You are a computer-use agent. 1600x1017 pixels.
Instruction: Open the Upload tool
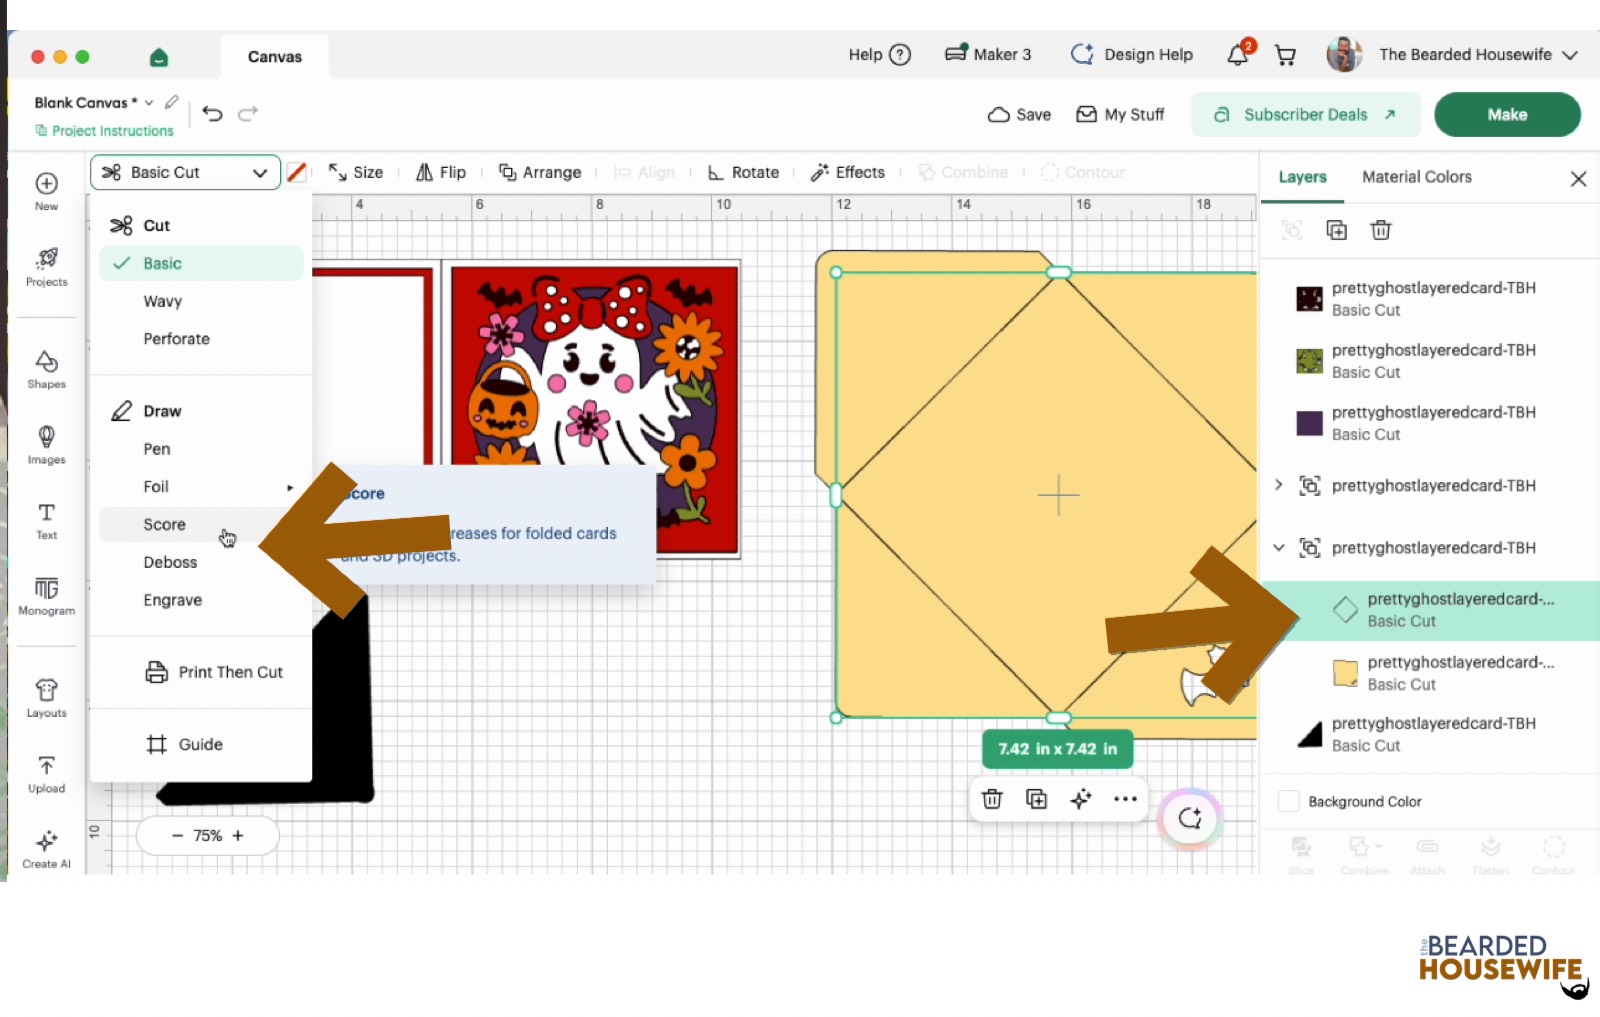[x=46, y=774]
